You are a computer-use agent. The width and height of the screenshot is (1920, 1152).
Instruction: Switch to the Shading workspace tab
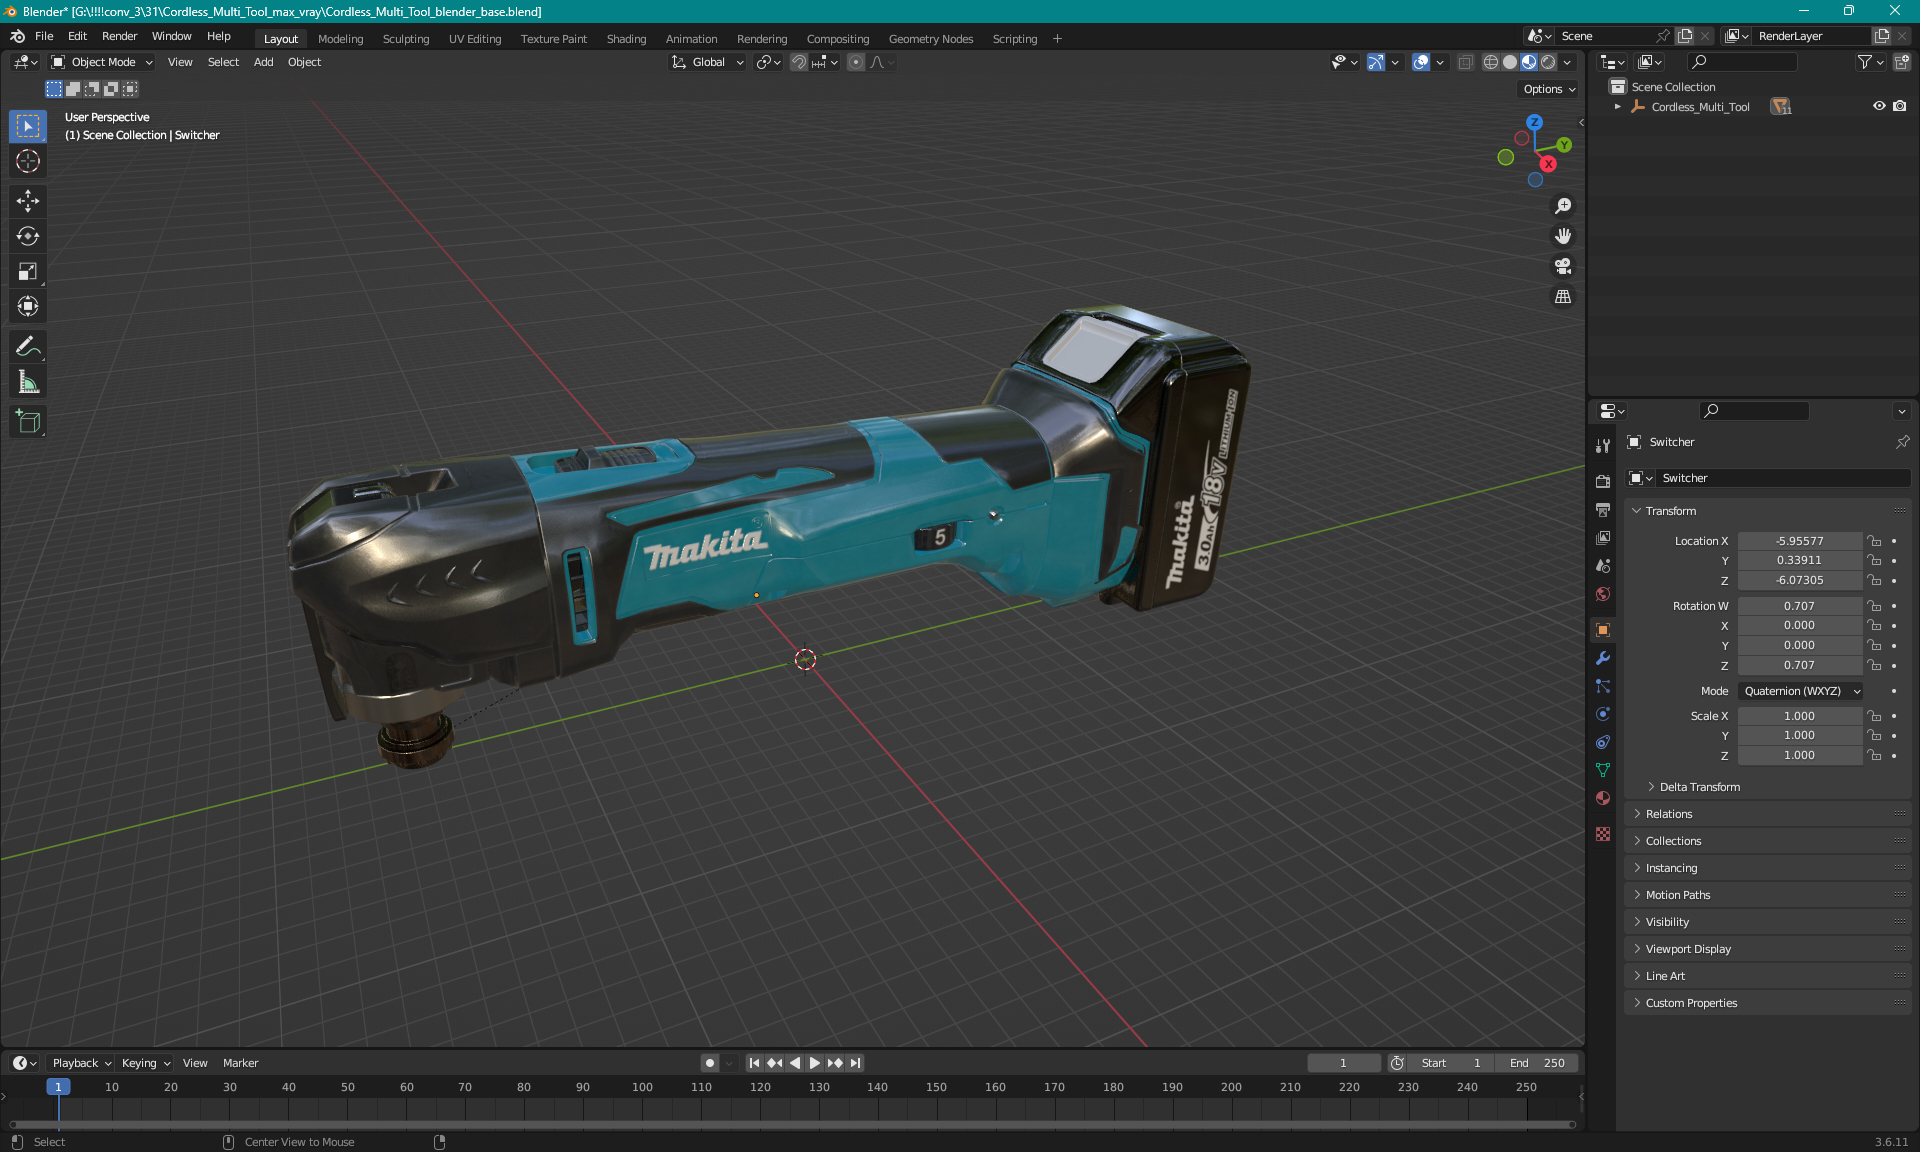pos(626,39)
